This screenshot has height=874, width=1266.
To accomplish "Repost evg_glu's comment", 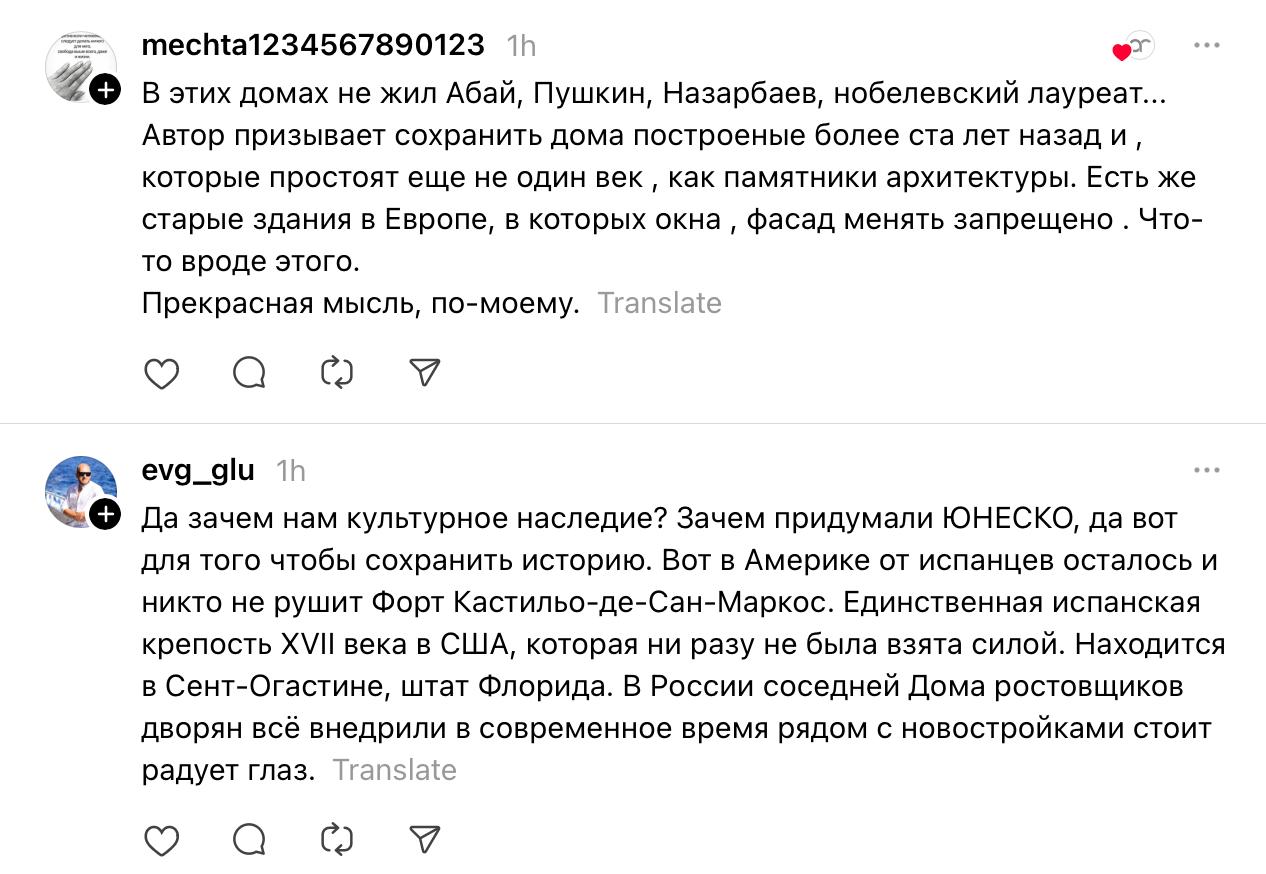I will point(337,837).
